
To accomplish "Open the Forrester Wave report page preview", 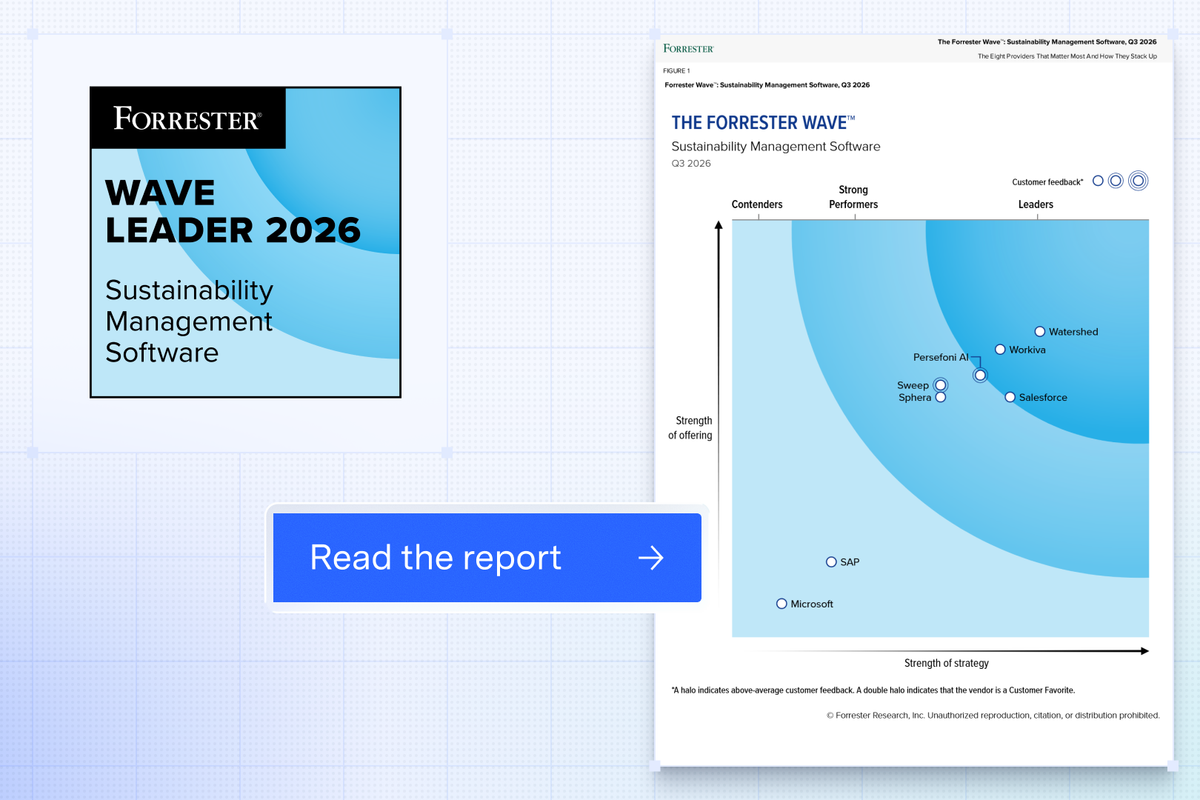I will pos(914,403).
